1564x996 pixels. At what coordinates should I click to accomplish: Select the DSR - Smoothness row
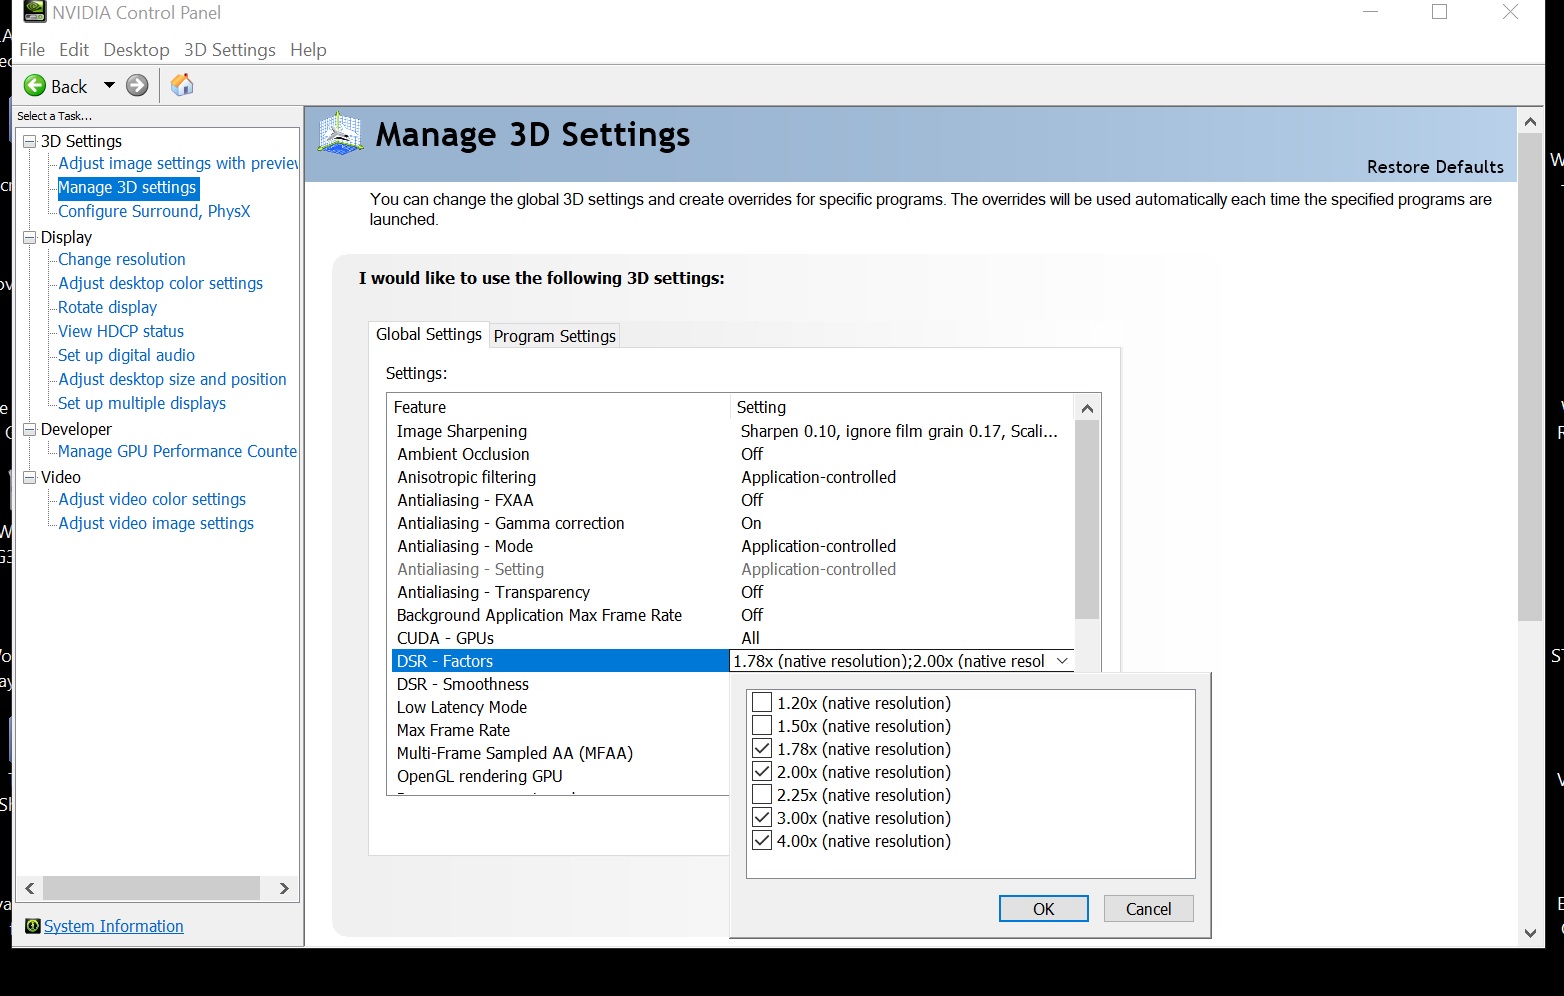561,684
